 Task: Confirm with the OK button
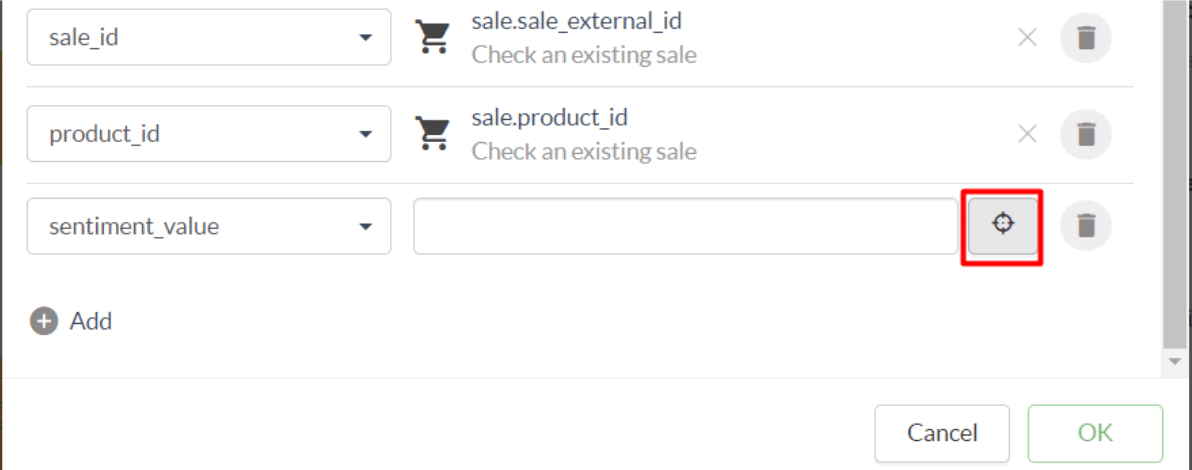pyautogui.click(x=1095, y=433)
